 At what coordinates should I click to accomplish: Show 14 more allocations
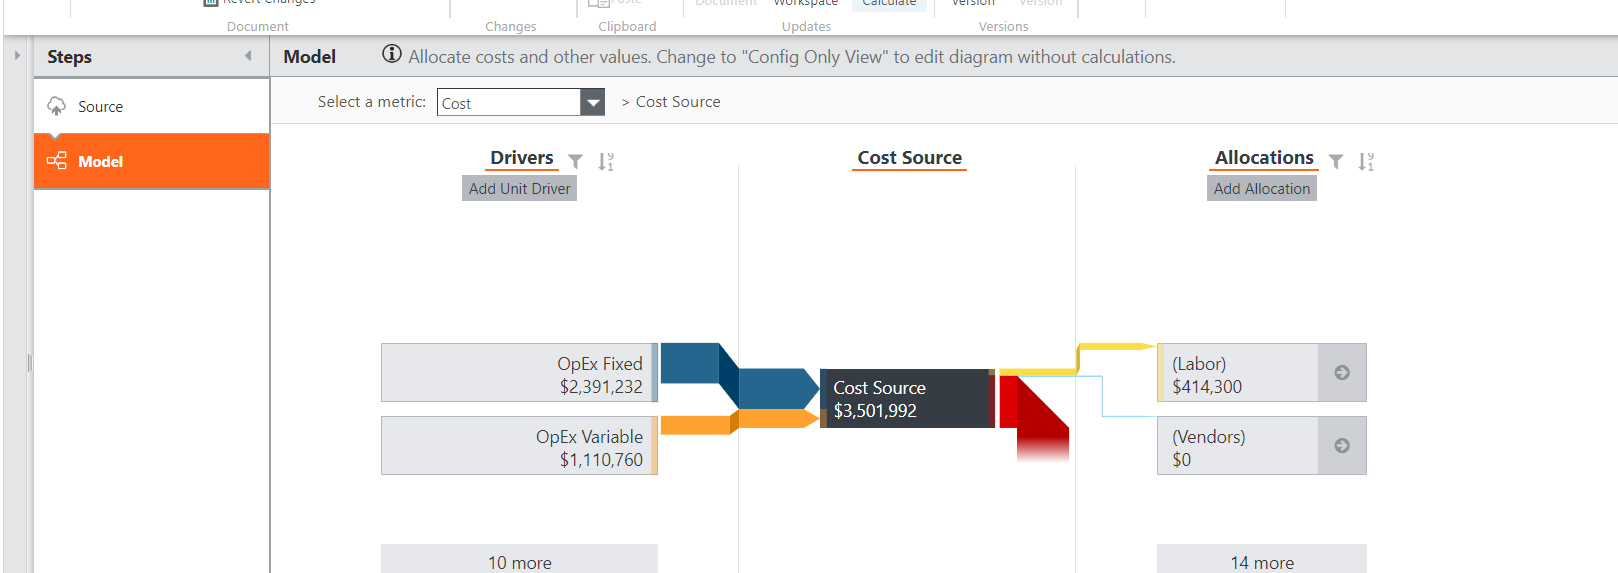(1261, 562)
